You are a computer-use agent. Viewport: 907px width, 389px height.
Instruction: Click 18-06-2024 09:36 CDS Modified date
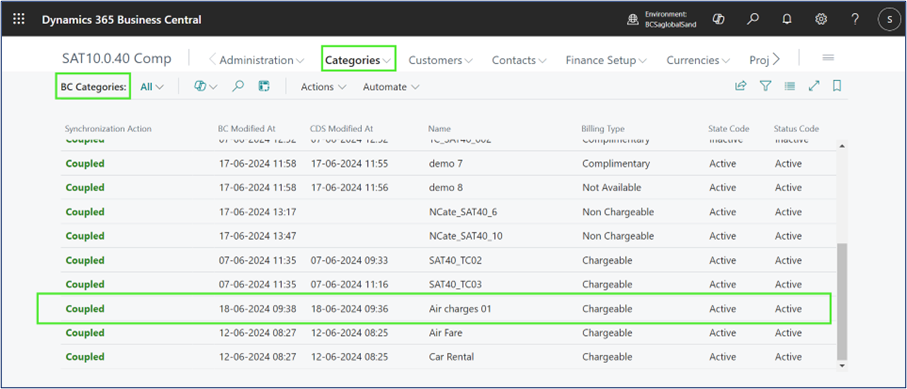[349, 309]
